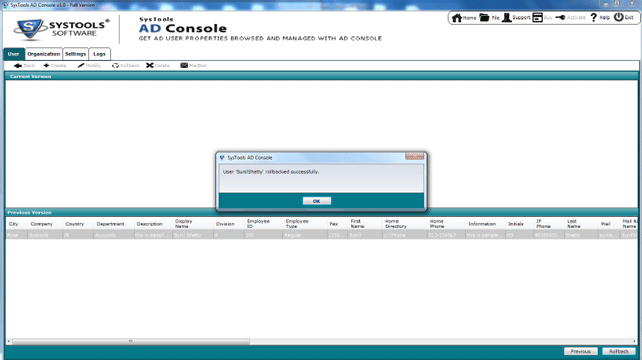Select the 'Sunil Shetty' display name cell
Screen dimensions: 642x360
[x=192, y=235]
